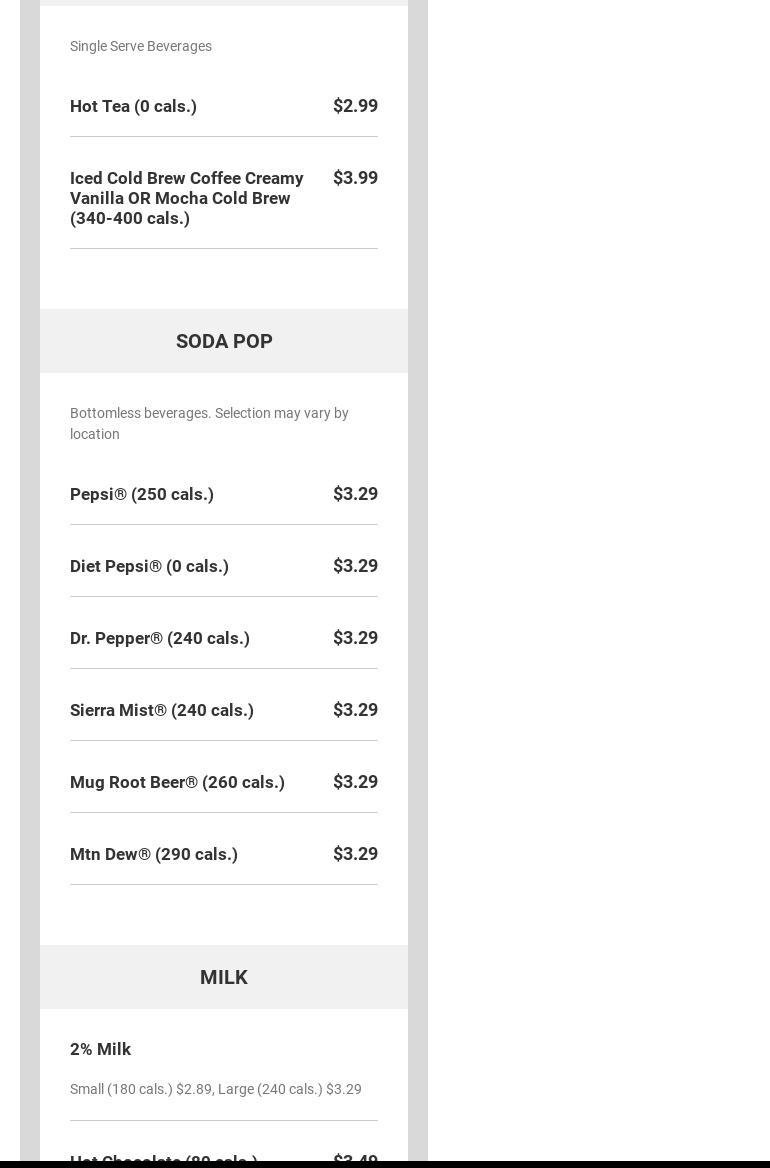Choose the Pepsi (250 cals.) item
This screenshot has height=1168, width=770.
click(x=142, y=494)
